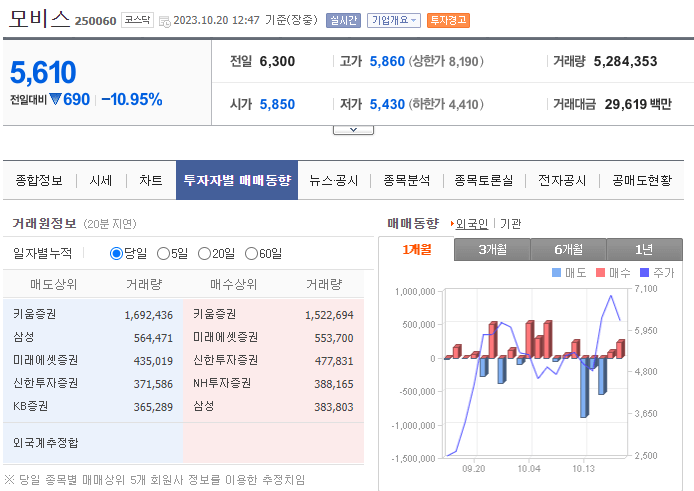Open the 종합정보 tab
Screen dimensions: 694x491
(39, 181)
